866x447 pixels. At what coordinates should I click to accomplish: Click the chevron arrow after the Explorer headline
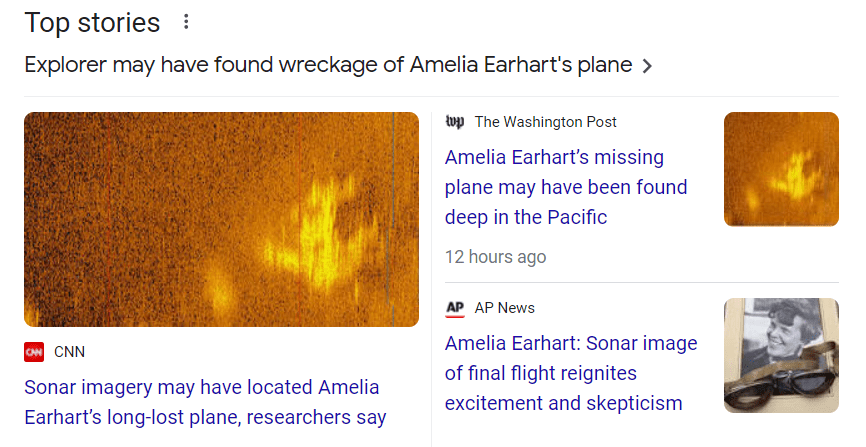click(x=647, y=66)
